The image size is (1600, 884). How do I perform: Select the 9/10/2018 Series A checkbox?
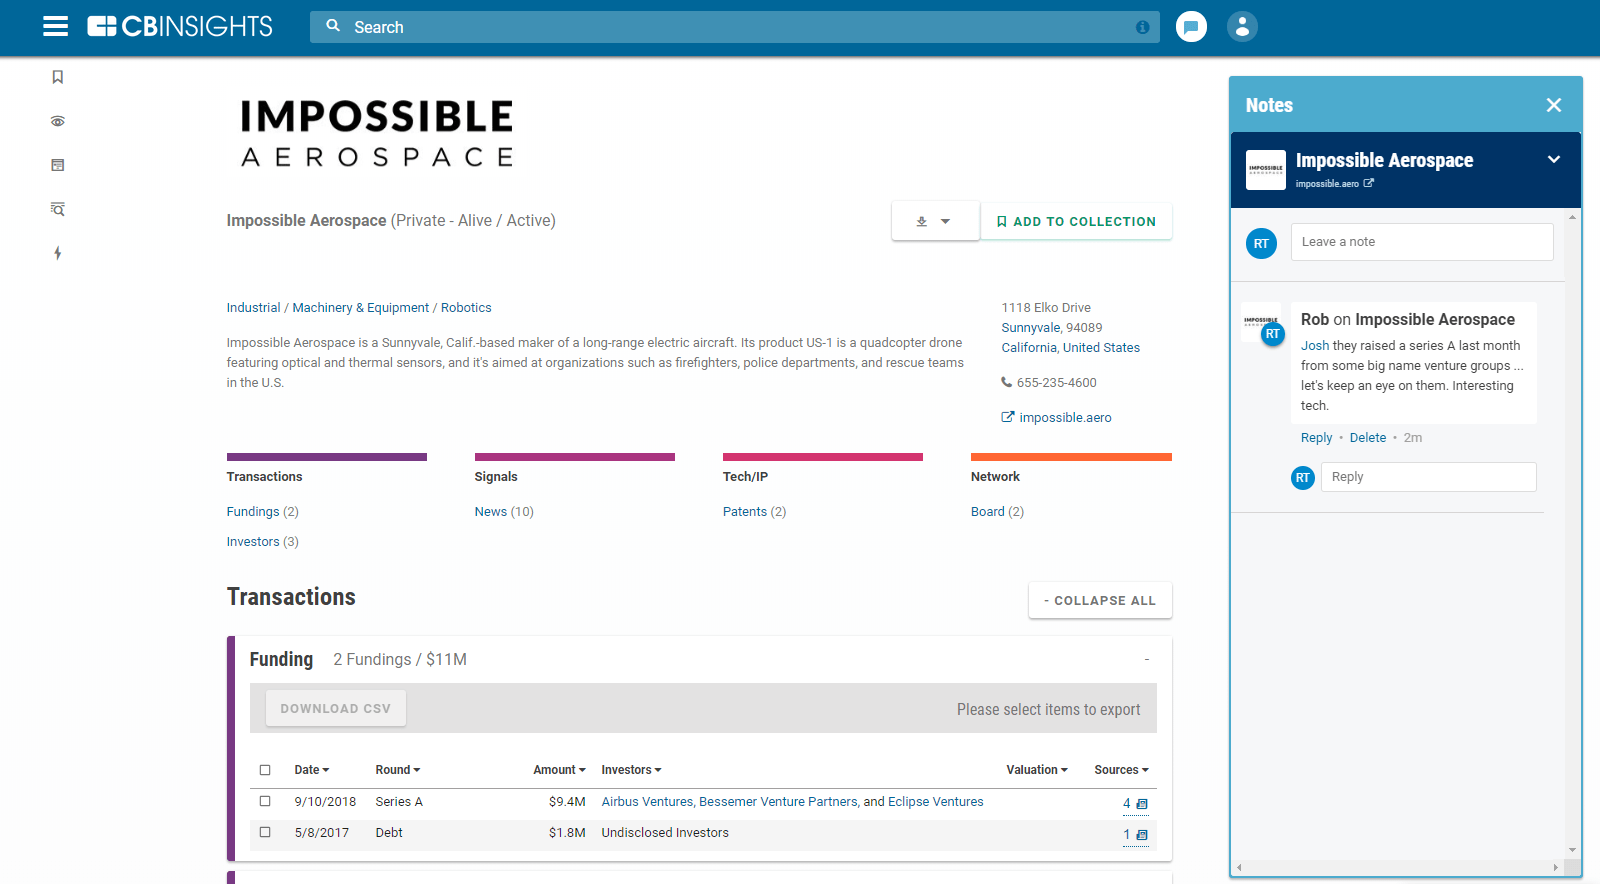click(x=265, y=801)
